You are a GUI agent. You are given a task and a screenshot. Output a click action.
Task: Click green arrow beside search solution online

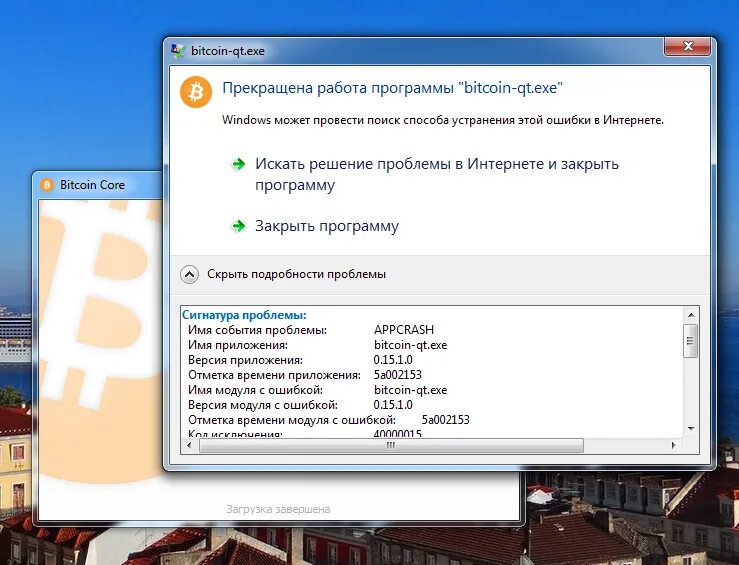[x=238, y=164]
